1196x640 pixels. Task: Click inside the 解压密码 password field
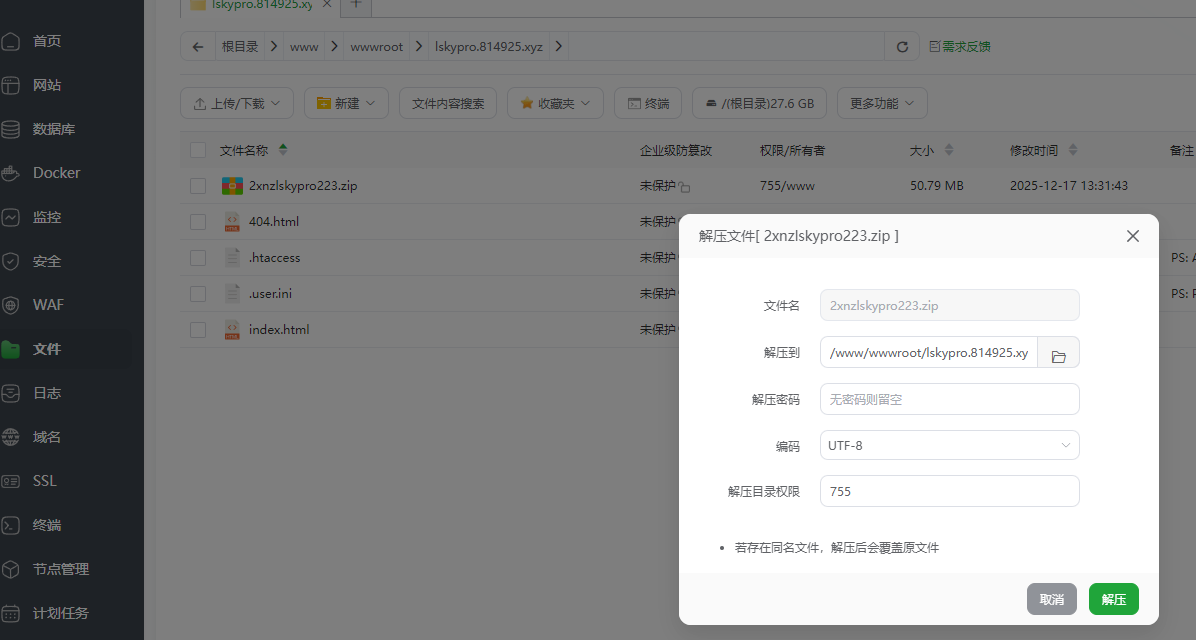click(x=948, y=399)
